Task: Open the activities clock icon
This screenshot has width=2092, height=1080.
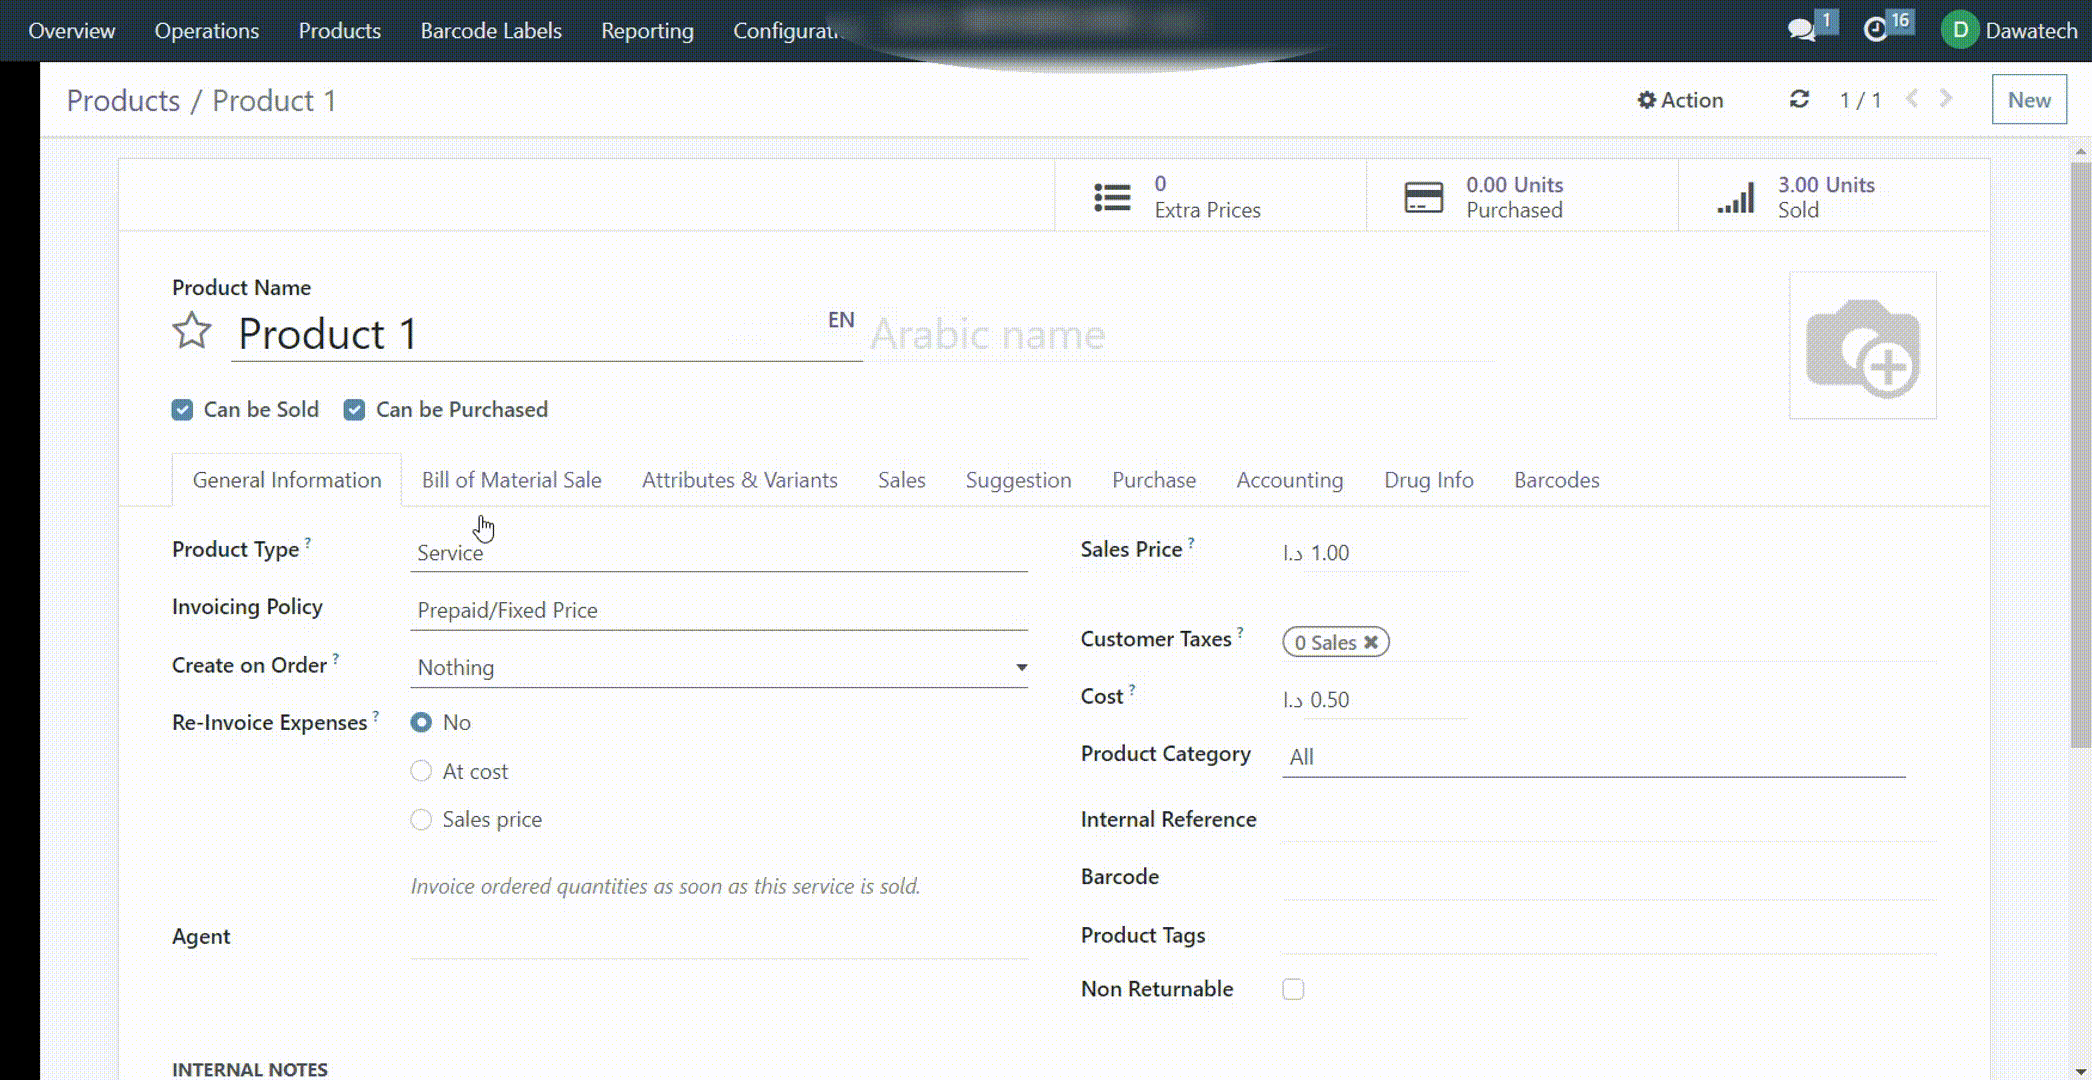Action: (1876, 30)
